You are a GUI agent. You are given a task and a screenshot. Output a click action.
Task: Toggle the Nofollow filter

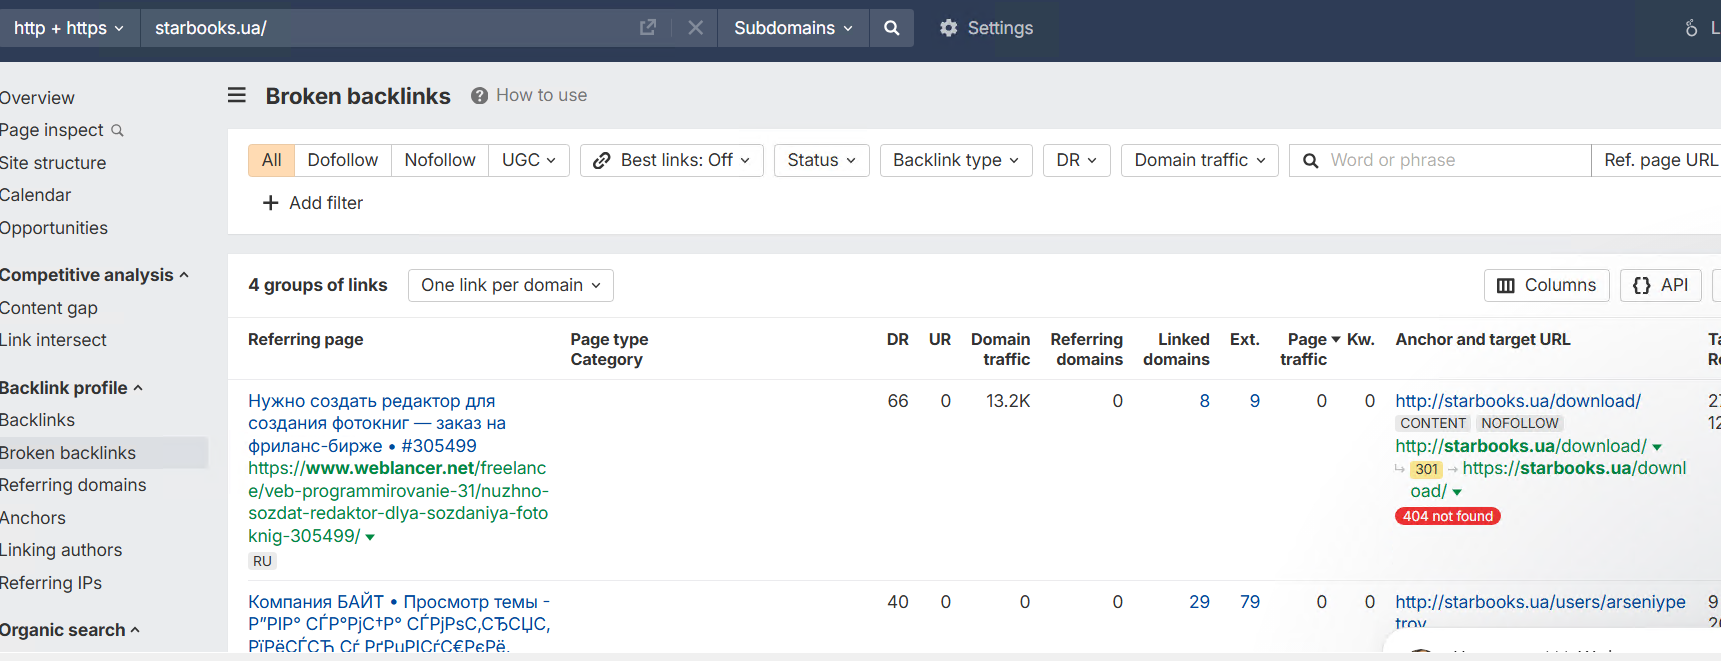(440, 160)
